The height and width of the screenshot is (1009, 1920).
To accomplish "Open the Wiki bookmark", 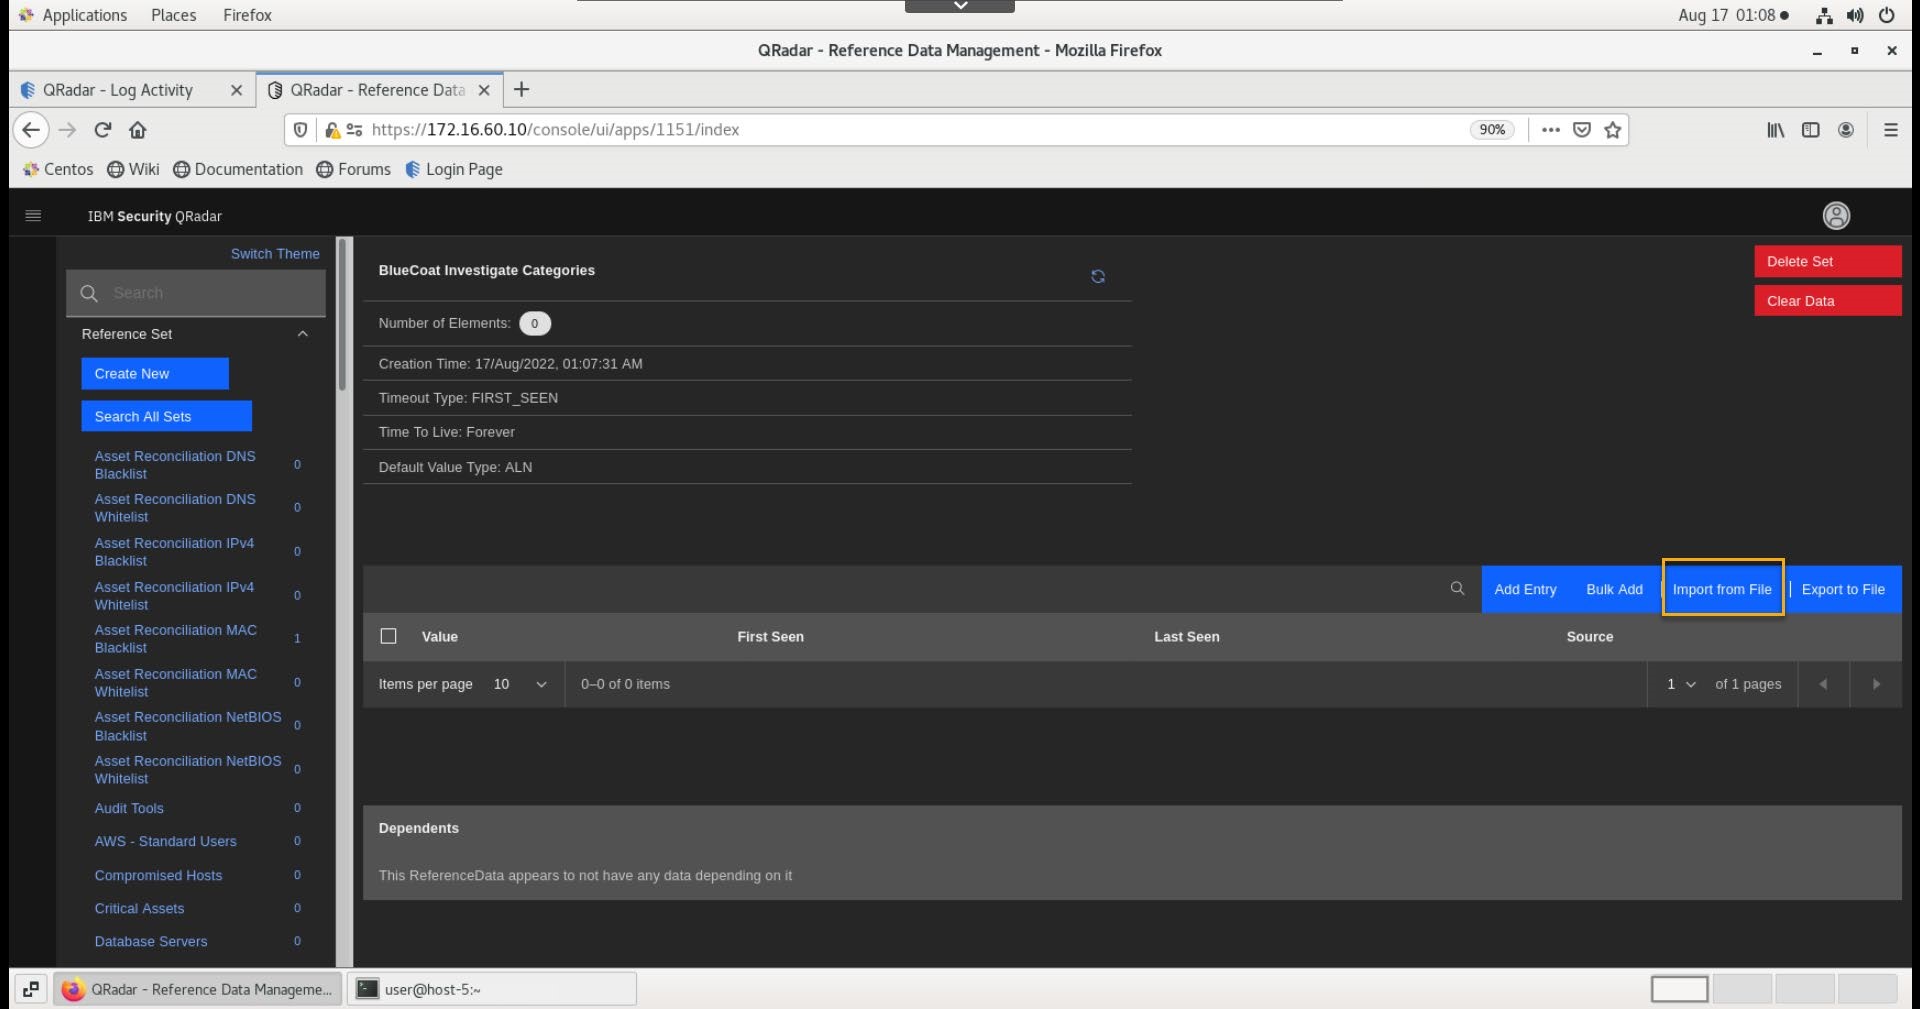I will coord(133,169).
